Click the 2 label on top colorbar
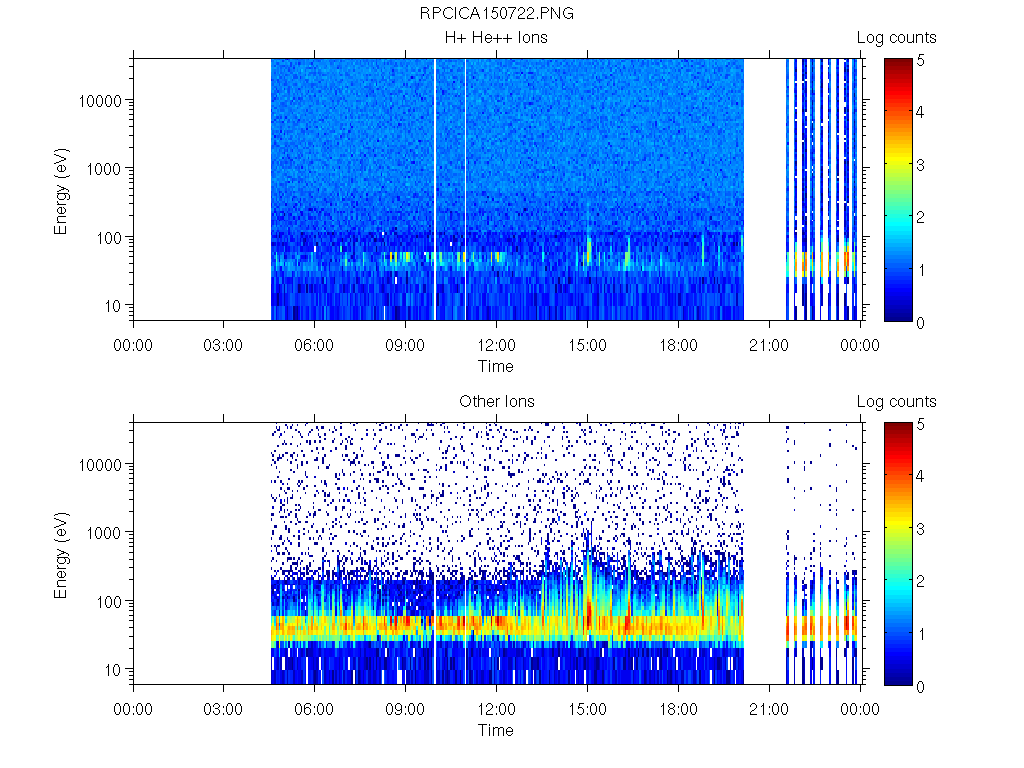The height and width of the screenshot is (768, 1024). [x=920, y=217]
